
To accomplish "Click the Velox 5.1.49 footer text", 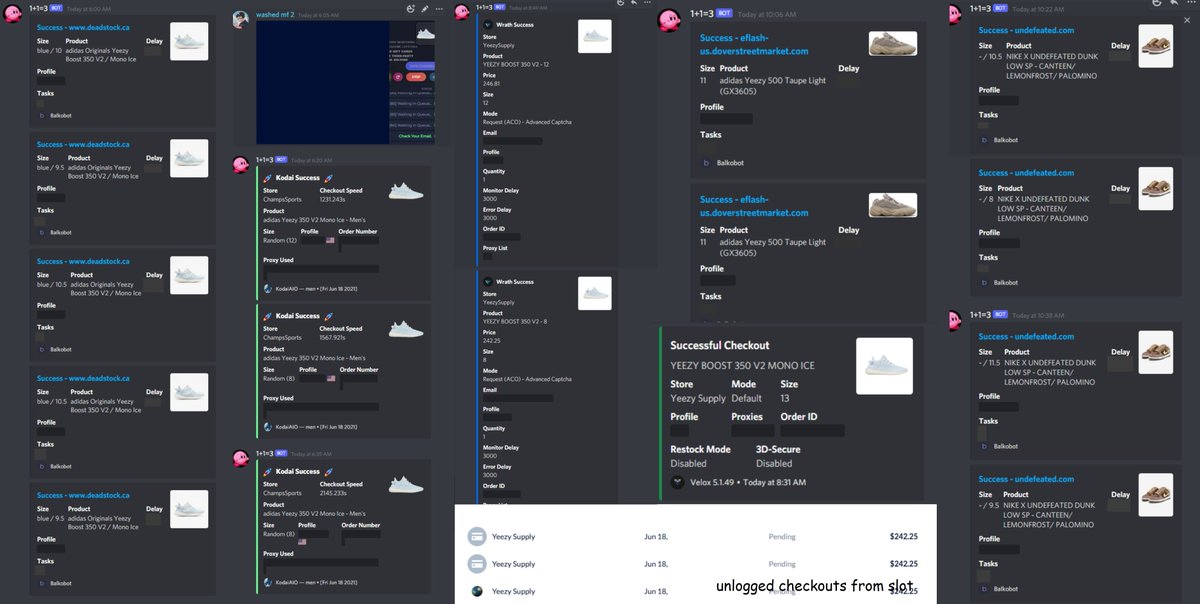I will click(714, 482).
